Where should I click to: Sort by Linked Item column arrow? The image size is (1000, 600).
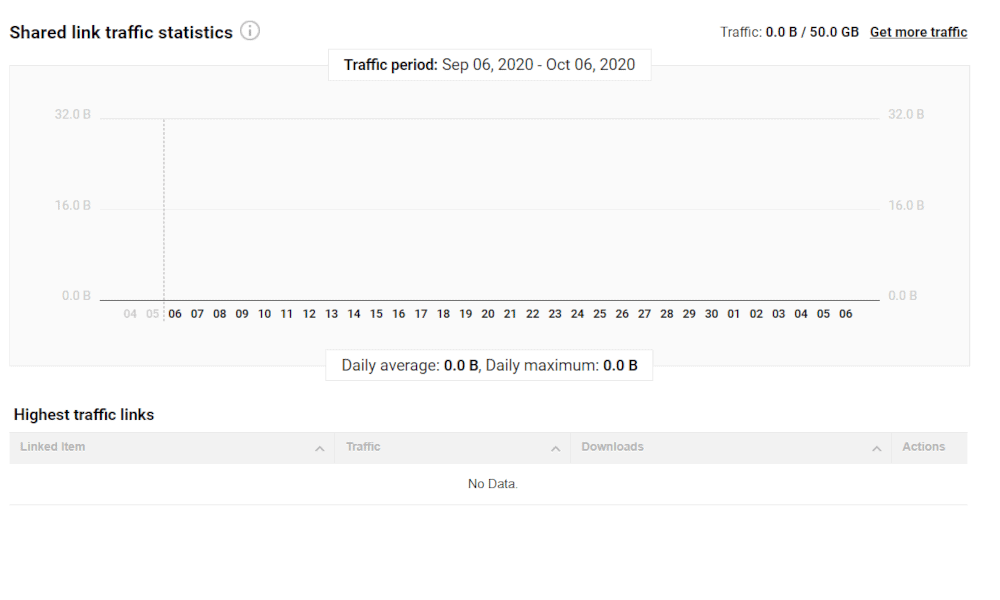pyautogui.click(x=320, y=449)
